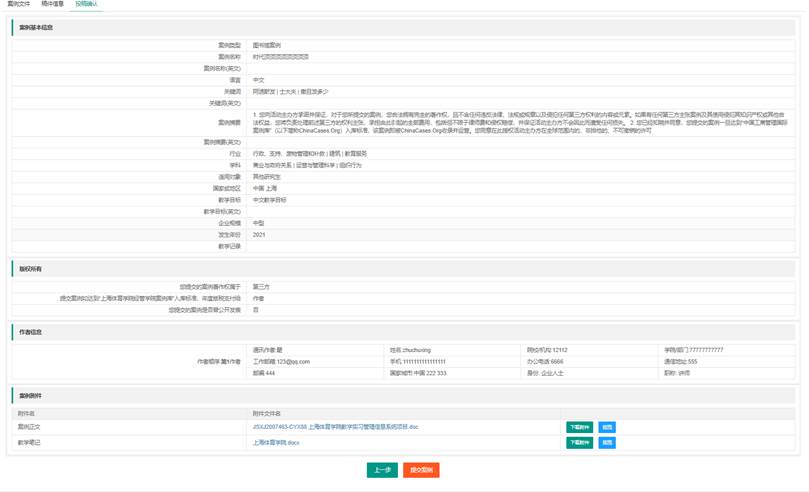Click the 版权所有 section header
This screenshot has width=809, height=492.
coord(28,269)
